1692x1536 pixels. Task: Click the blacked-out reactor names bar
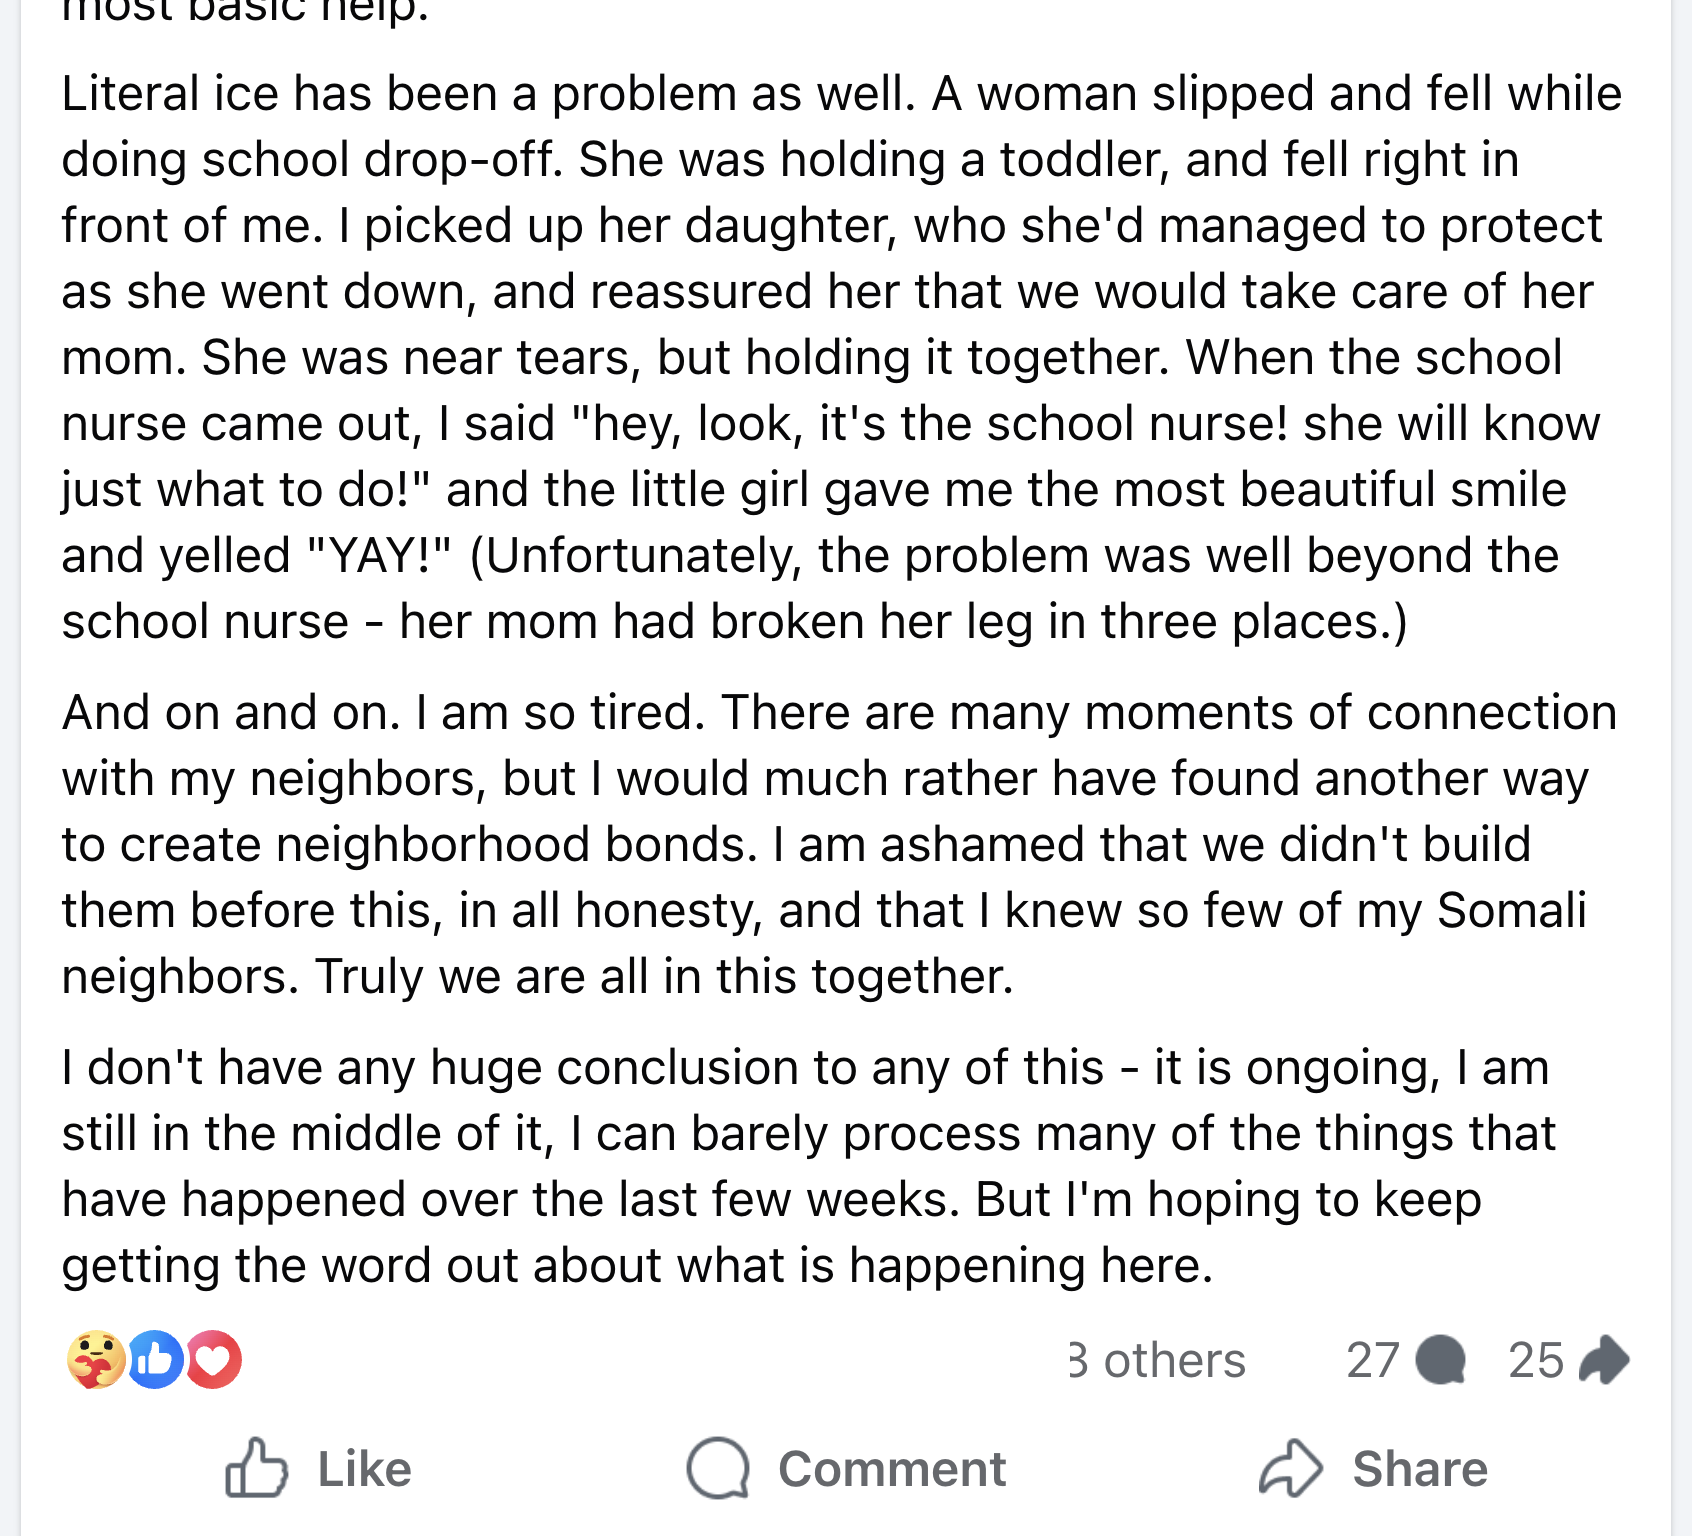[x=661, y=1363]
